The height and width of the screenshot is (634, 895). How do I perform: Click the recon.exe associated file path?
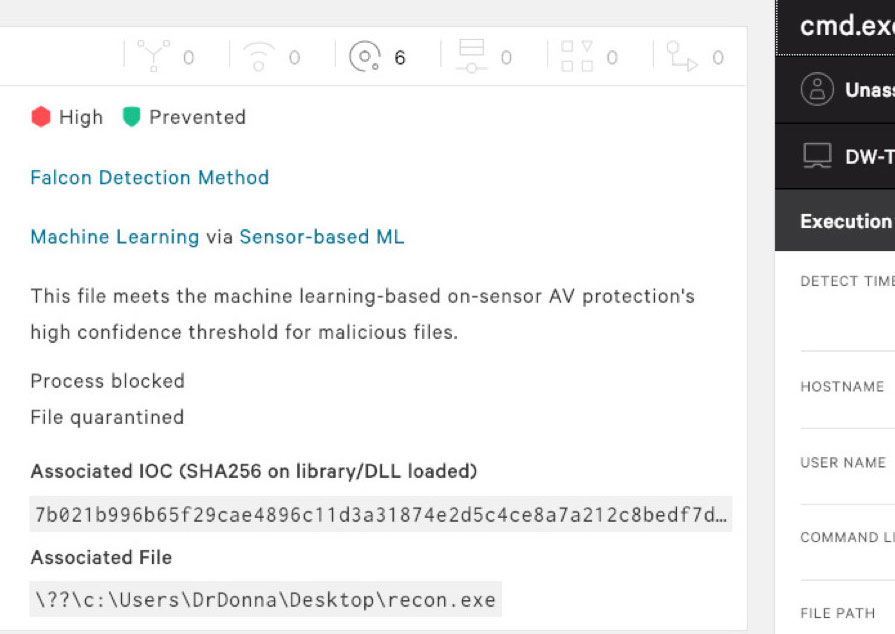[x=265, y=599]
